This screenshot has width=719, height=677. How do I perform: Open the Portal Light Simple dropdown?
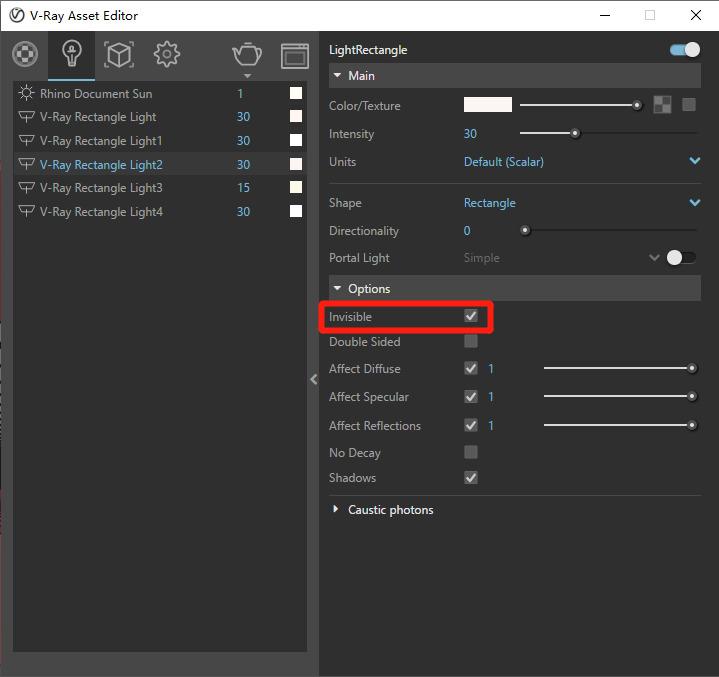(562, 258)
